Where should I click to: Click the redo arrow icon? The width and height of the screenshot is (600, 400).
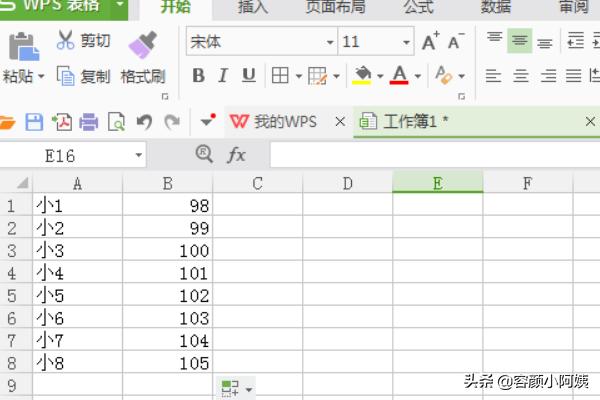coord(172,122)
